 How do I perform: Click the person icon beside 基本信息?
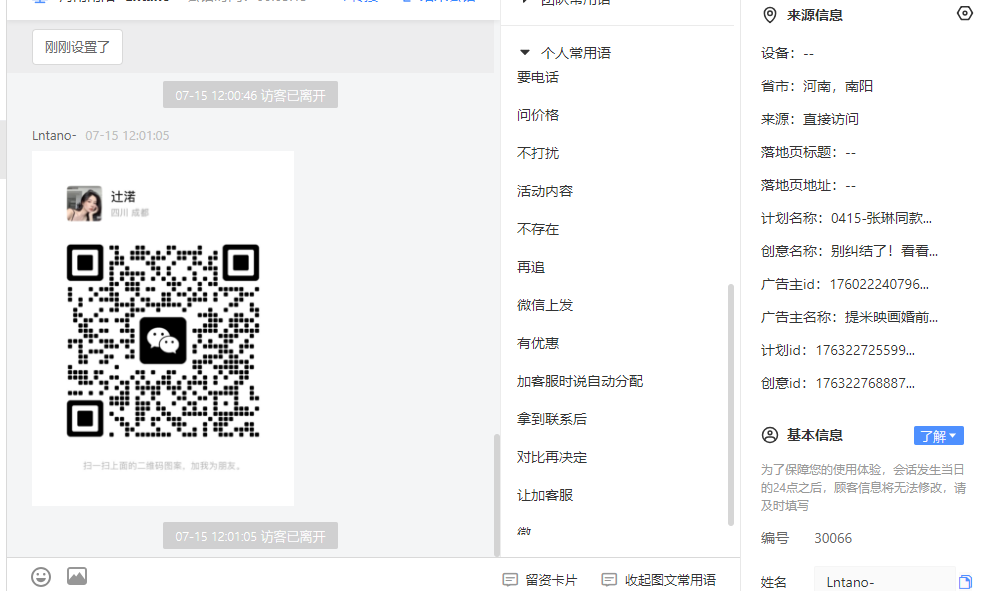coord(769,435)
